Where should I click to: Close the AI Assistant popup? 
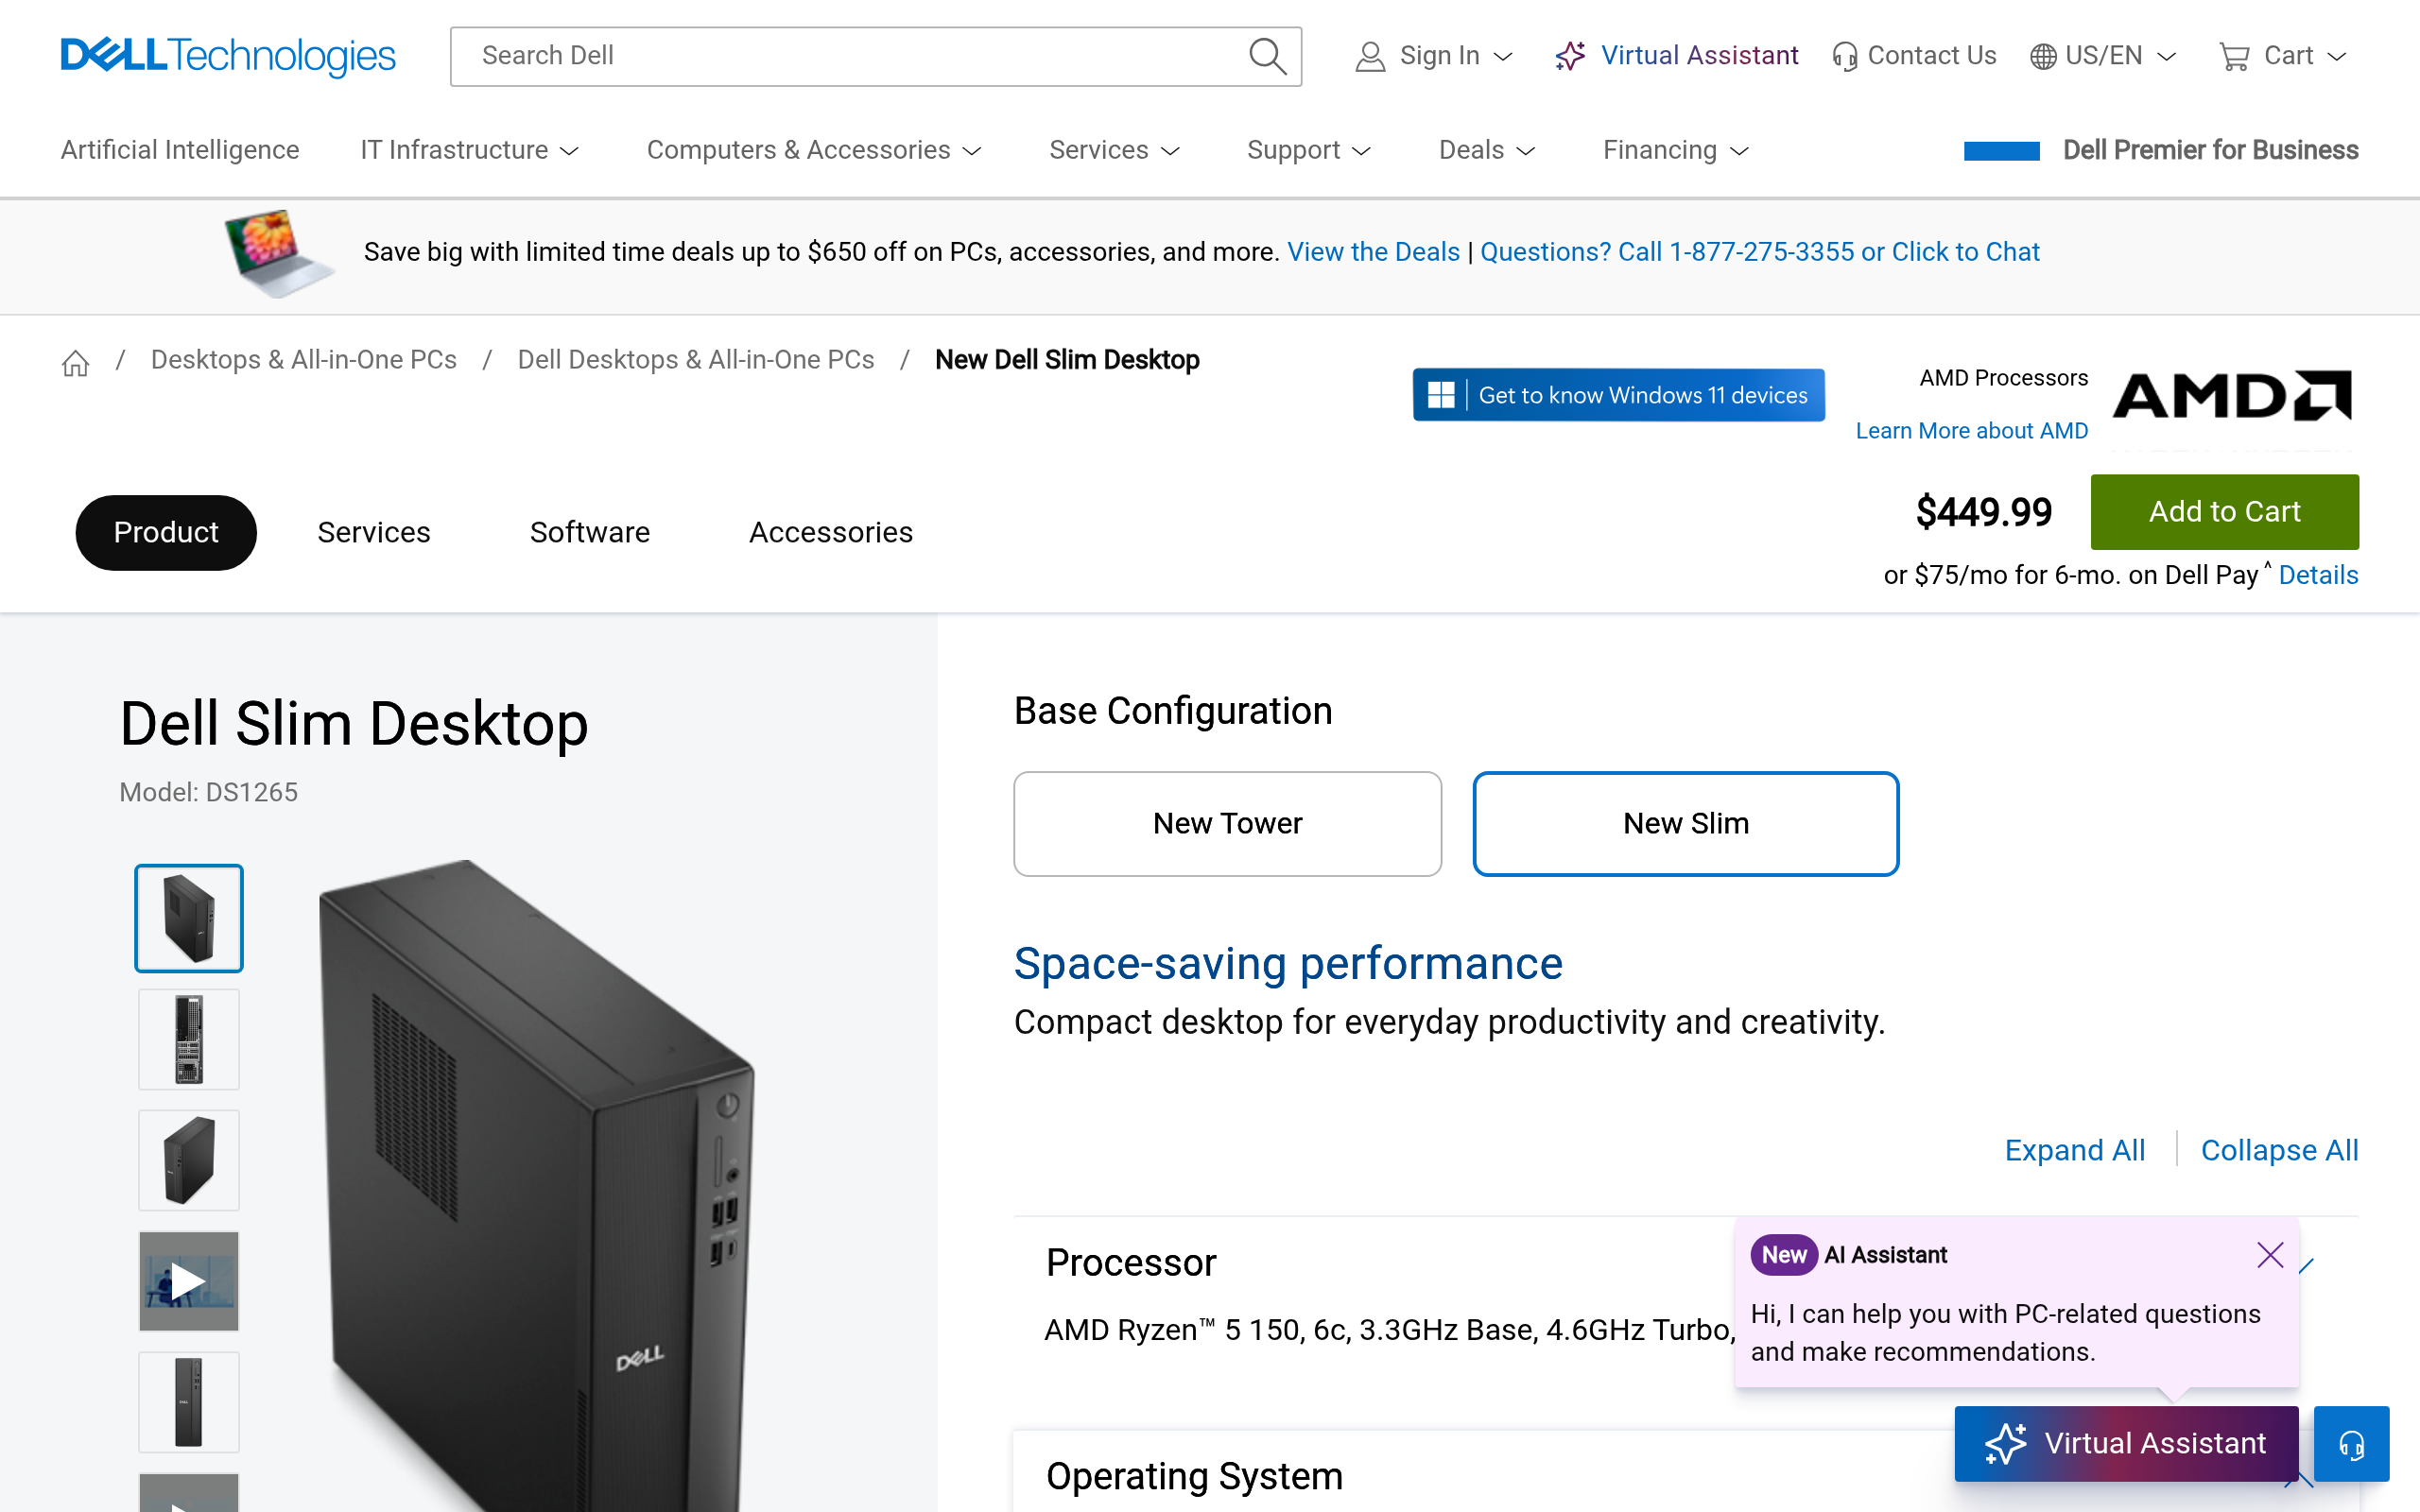[2269, 1254]
